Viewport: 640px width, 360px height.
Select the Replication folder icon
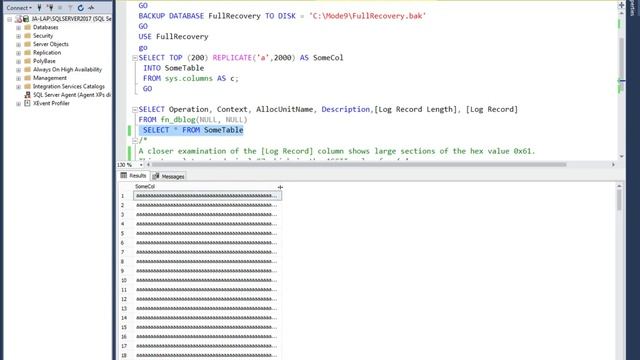[27, 53]
